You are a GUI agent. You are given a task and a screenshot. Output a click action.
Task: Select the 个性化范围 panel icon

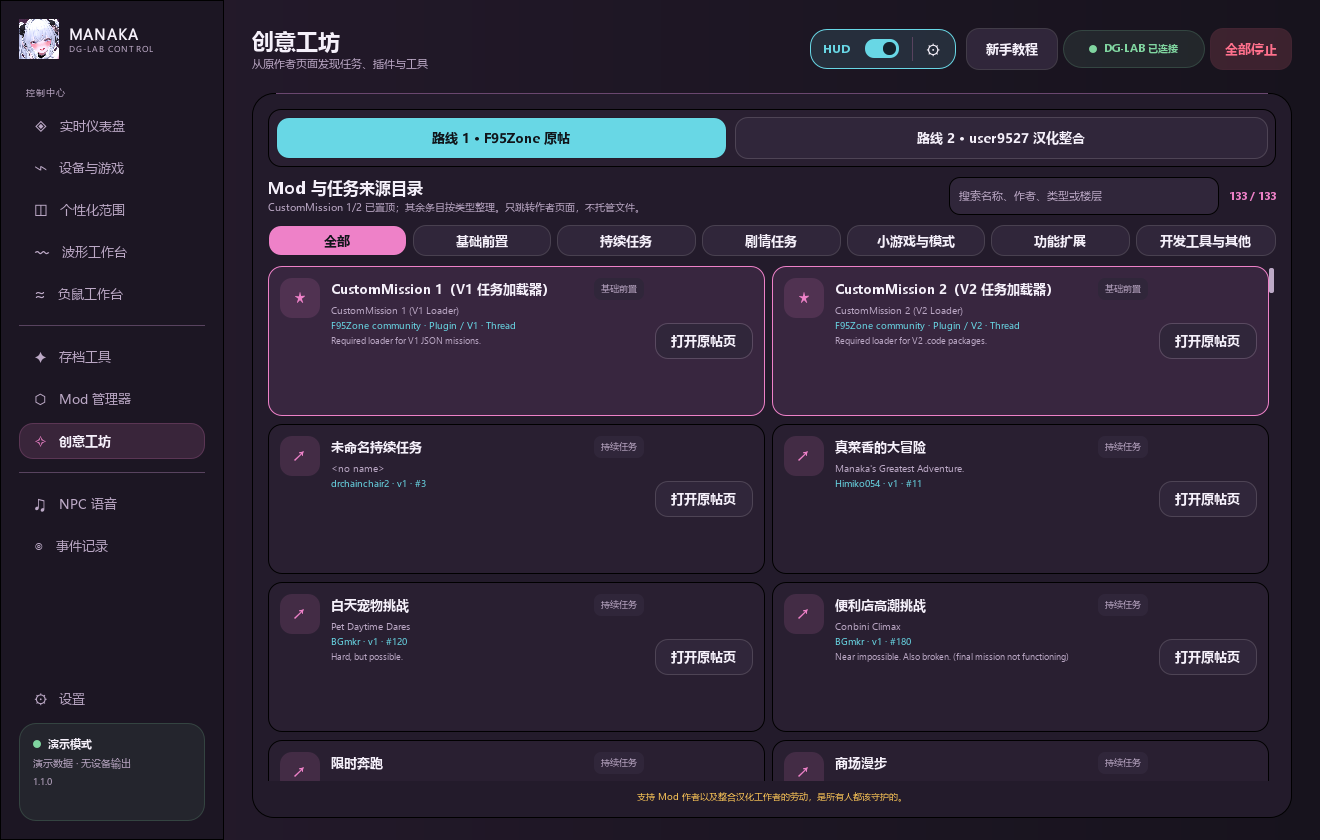pyautogui.click(x=41, y=210)
